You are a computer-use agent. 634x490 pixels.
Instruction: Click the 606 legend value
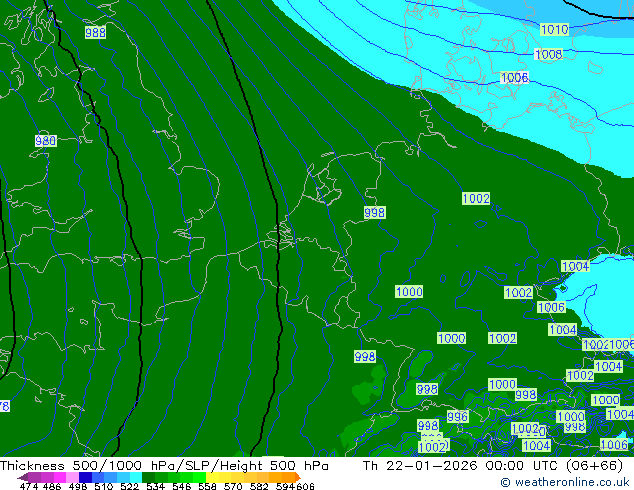[x=305, y=486]
